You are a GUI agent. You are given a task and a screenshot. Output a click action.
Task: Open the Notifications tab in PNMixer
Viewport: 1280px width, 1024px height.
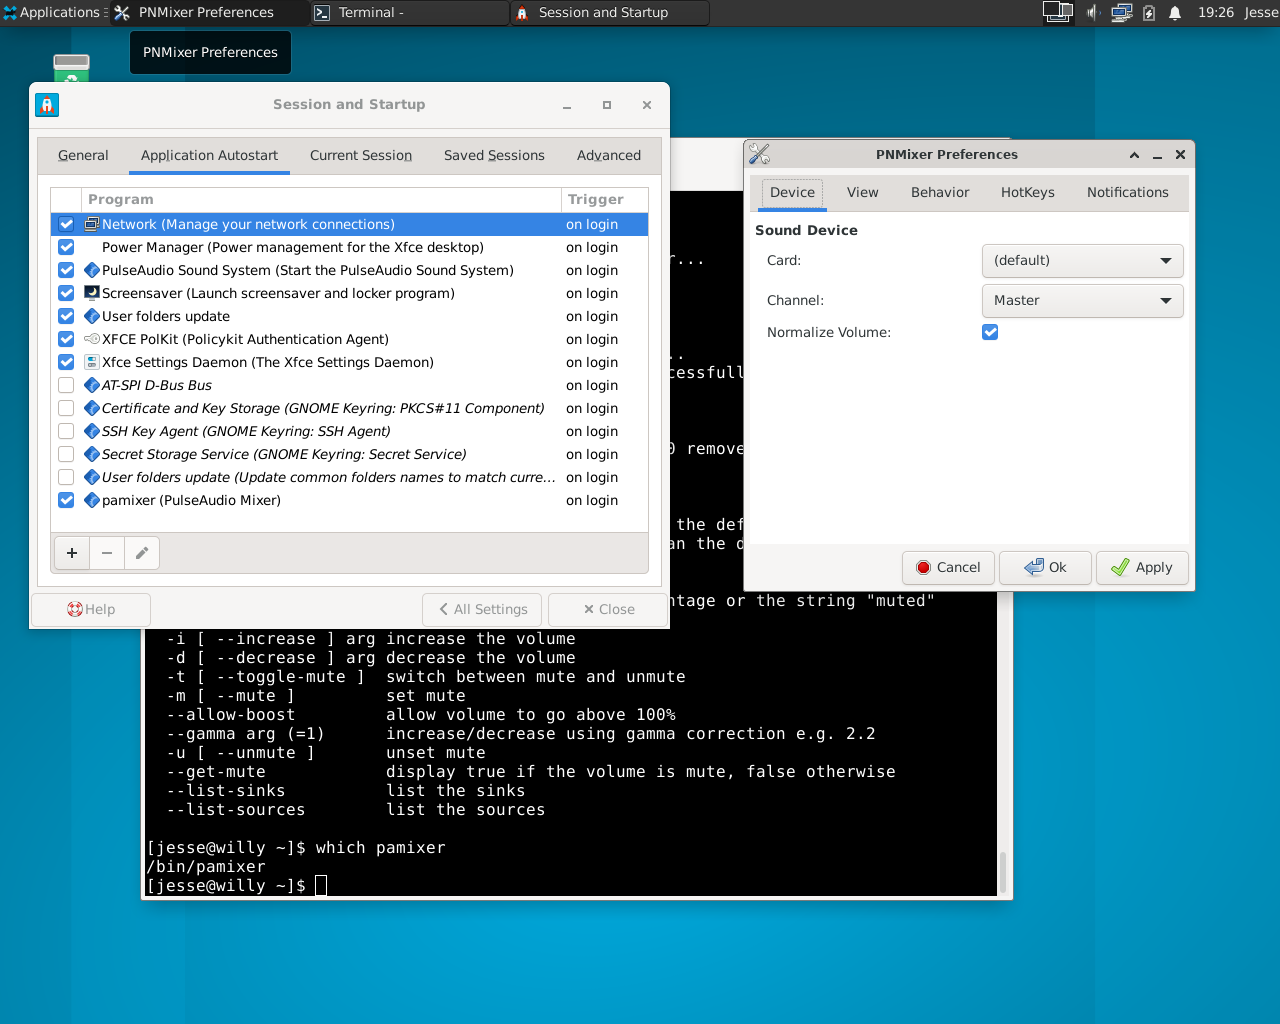click(1128, 192)
